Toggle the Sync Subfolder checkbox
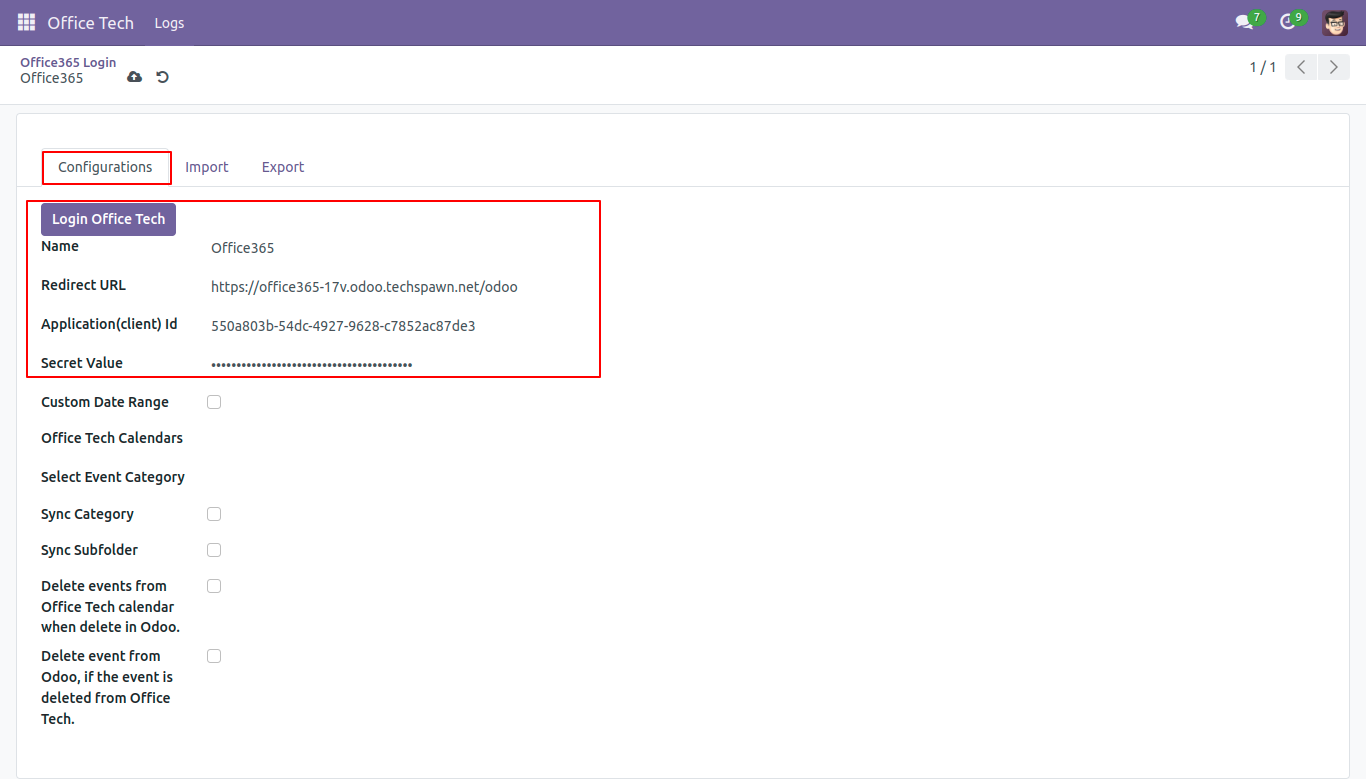This screenshot has width=1366, height=780. point(214,550)
